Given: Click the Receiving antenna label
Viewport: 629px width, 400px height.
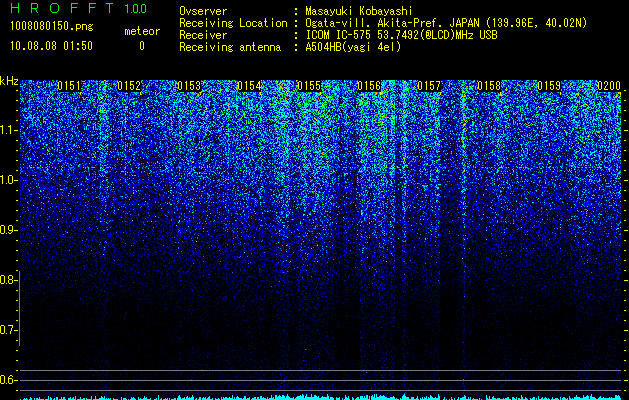Looking at the screenshot, I should click(x=230, y=47).
